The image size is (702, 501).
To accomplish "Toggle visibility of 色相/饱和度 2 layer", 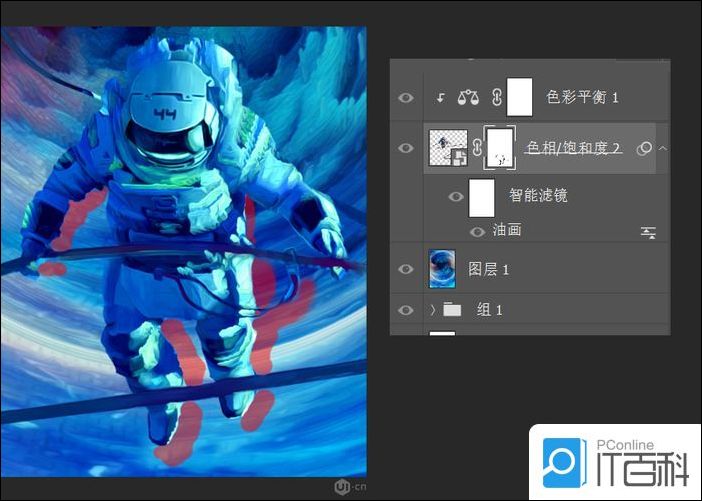I will pyautogui.click(x=406, y=148).
